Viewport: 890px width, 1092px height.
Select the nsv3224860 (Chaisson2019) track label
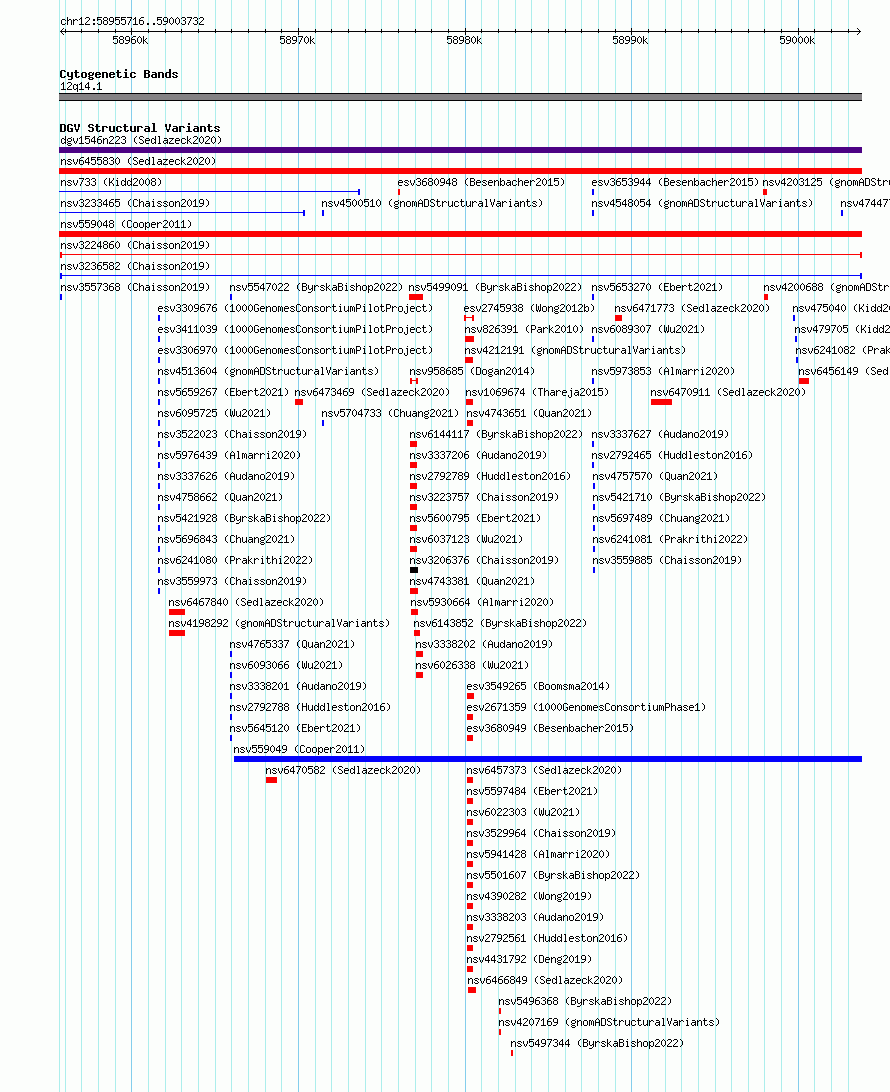pos(134,245)
